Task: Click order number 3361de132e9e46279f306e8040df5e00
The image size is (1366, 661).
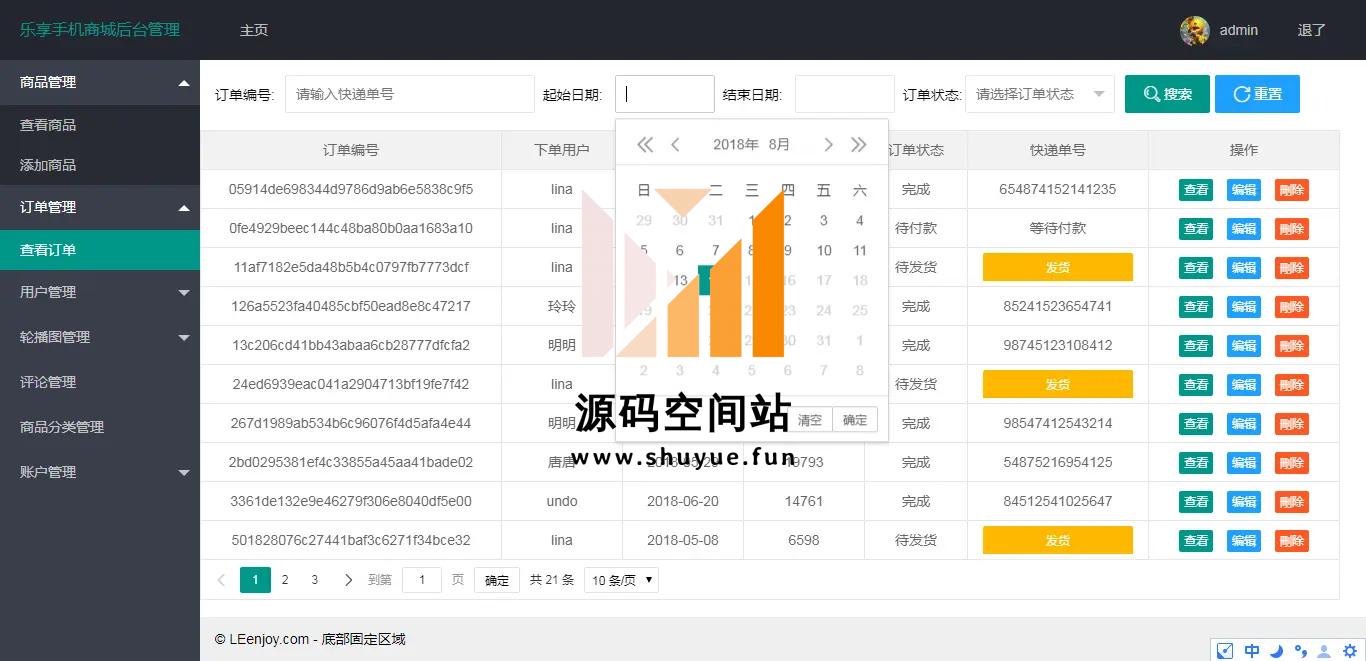Action: (351, 501)
